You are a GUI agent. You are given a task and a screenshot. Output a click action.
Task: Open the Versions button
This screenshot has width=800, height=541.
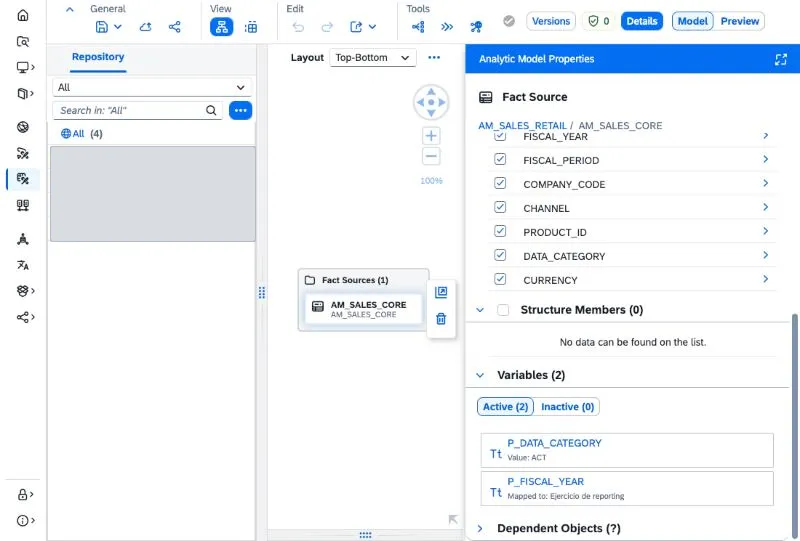tap(551, 21)
